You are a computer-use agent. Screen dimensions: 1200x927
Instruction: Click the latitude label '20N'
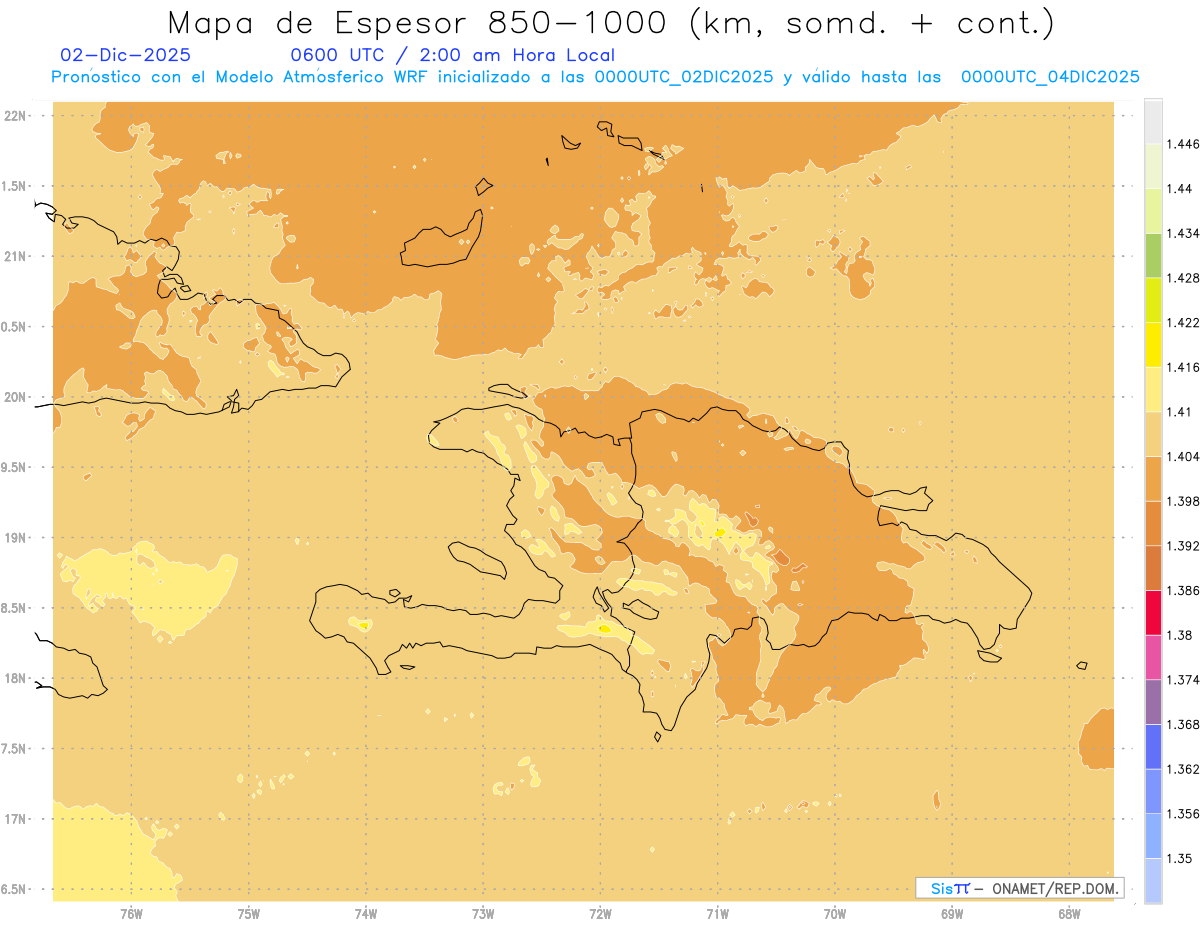click(17, 397)
